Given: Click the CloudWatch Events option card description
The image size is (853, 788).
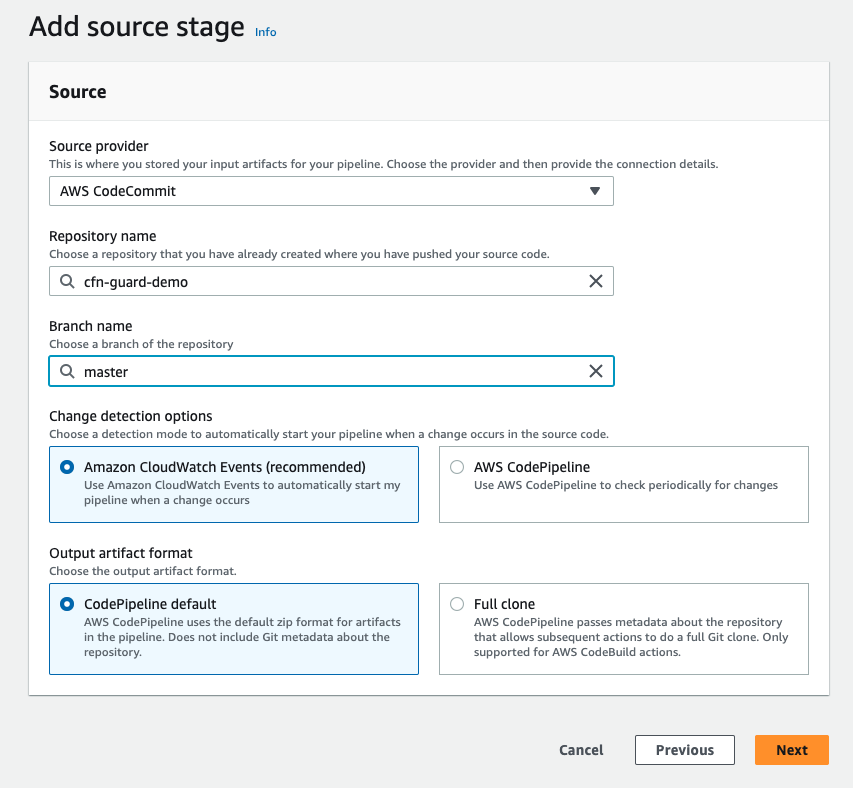Looking at the screenshot, I should [242, 493].
